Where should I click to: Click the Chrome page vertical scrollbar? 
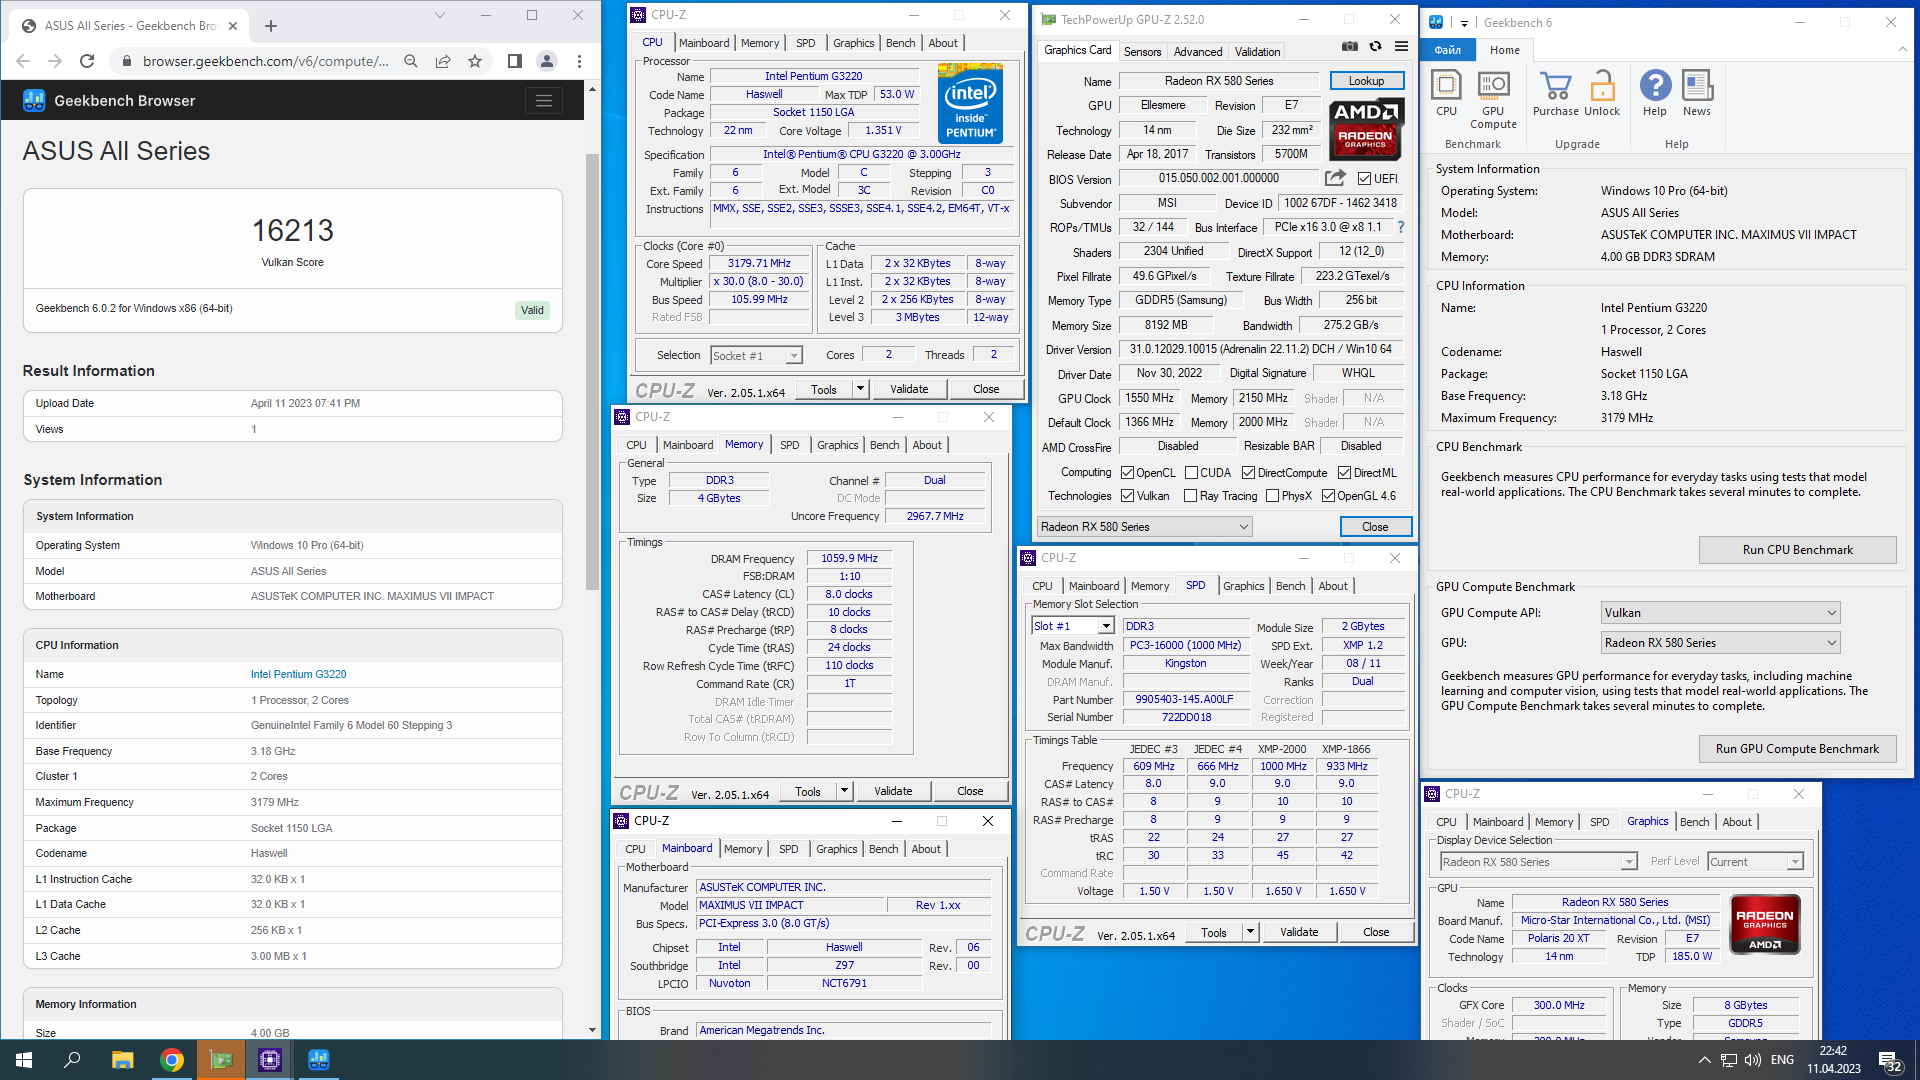pyautogui.click(x=592, y=370)
